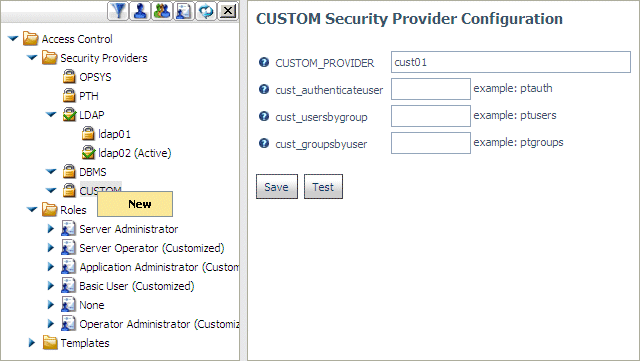Select the OPSYS security provider
Image resolution: width=642 pixels, height=361 pixels.
pyautogui.click(x=95, y=77)
